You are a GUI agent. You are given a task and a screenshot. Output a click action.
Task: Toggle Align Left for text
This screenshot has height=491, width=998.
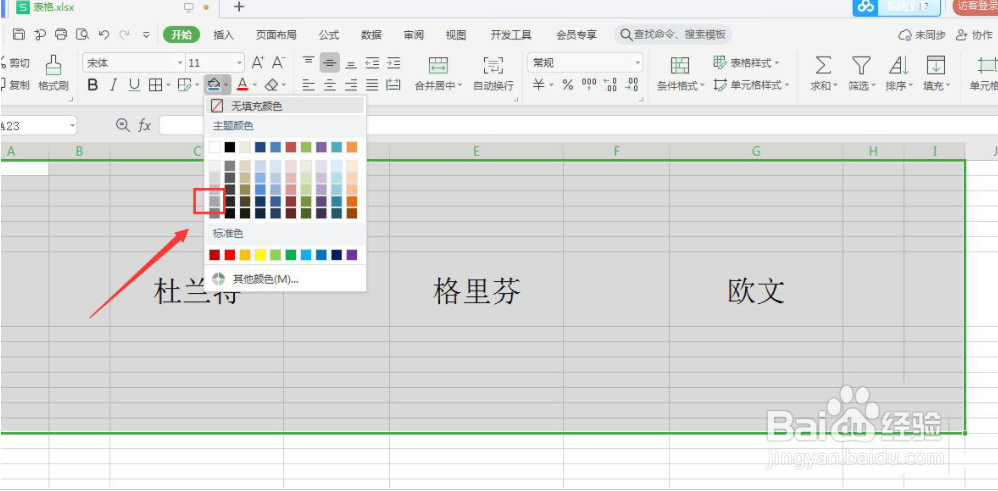coord(309,85)
